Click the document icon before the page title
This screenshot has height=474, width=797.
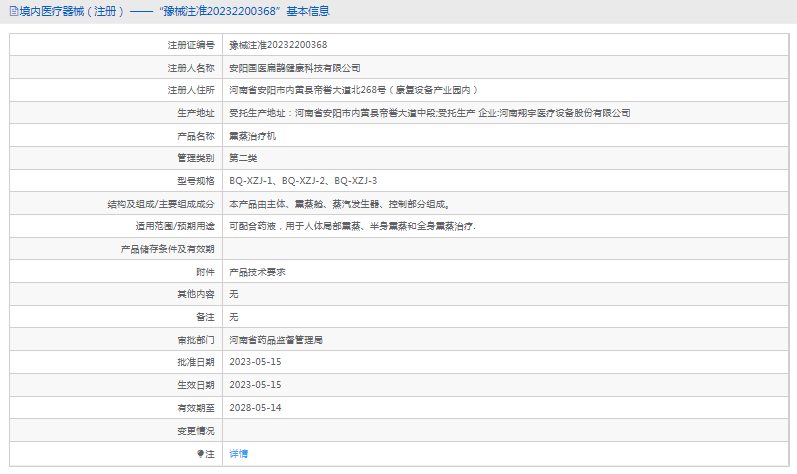(x=14, y=11)
